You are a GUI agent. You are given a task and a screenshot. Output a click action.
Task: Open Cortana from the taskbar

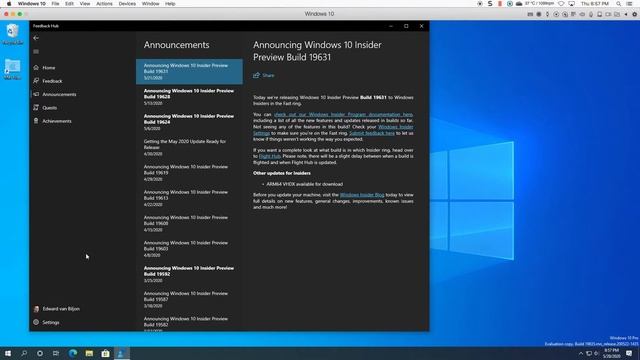pos(40,353)
